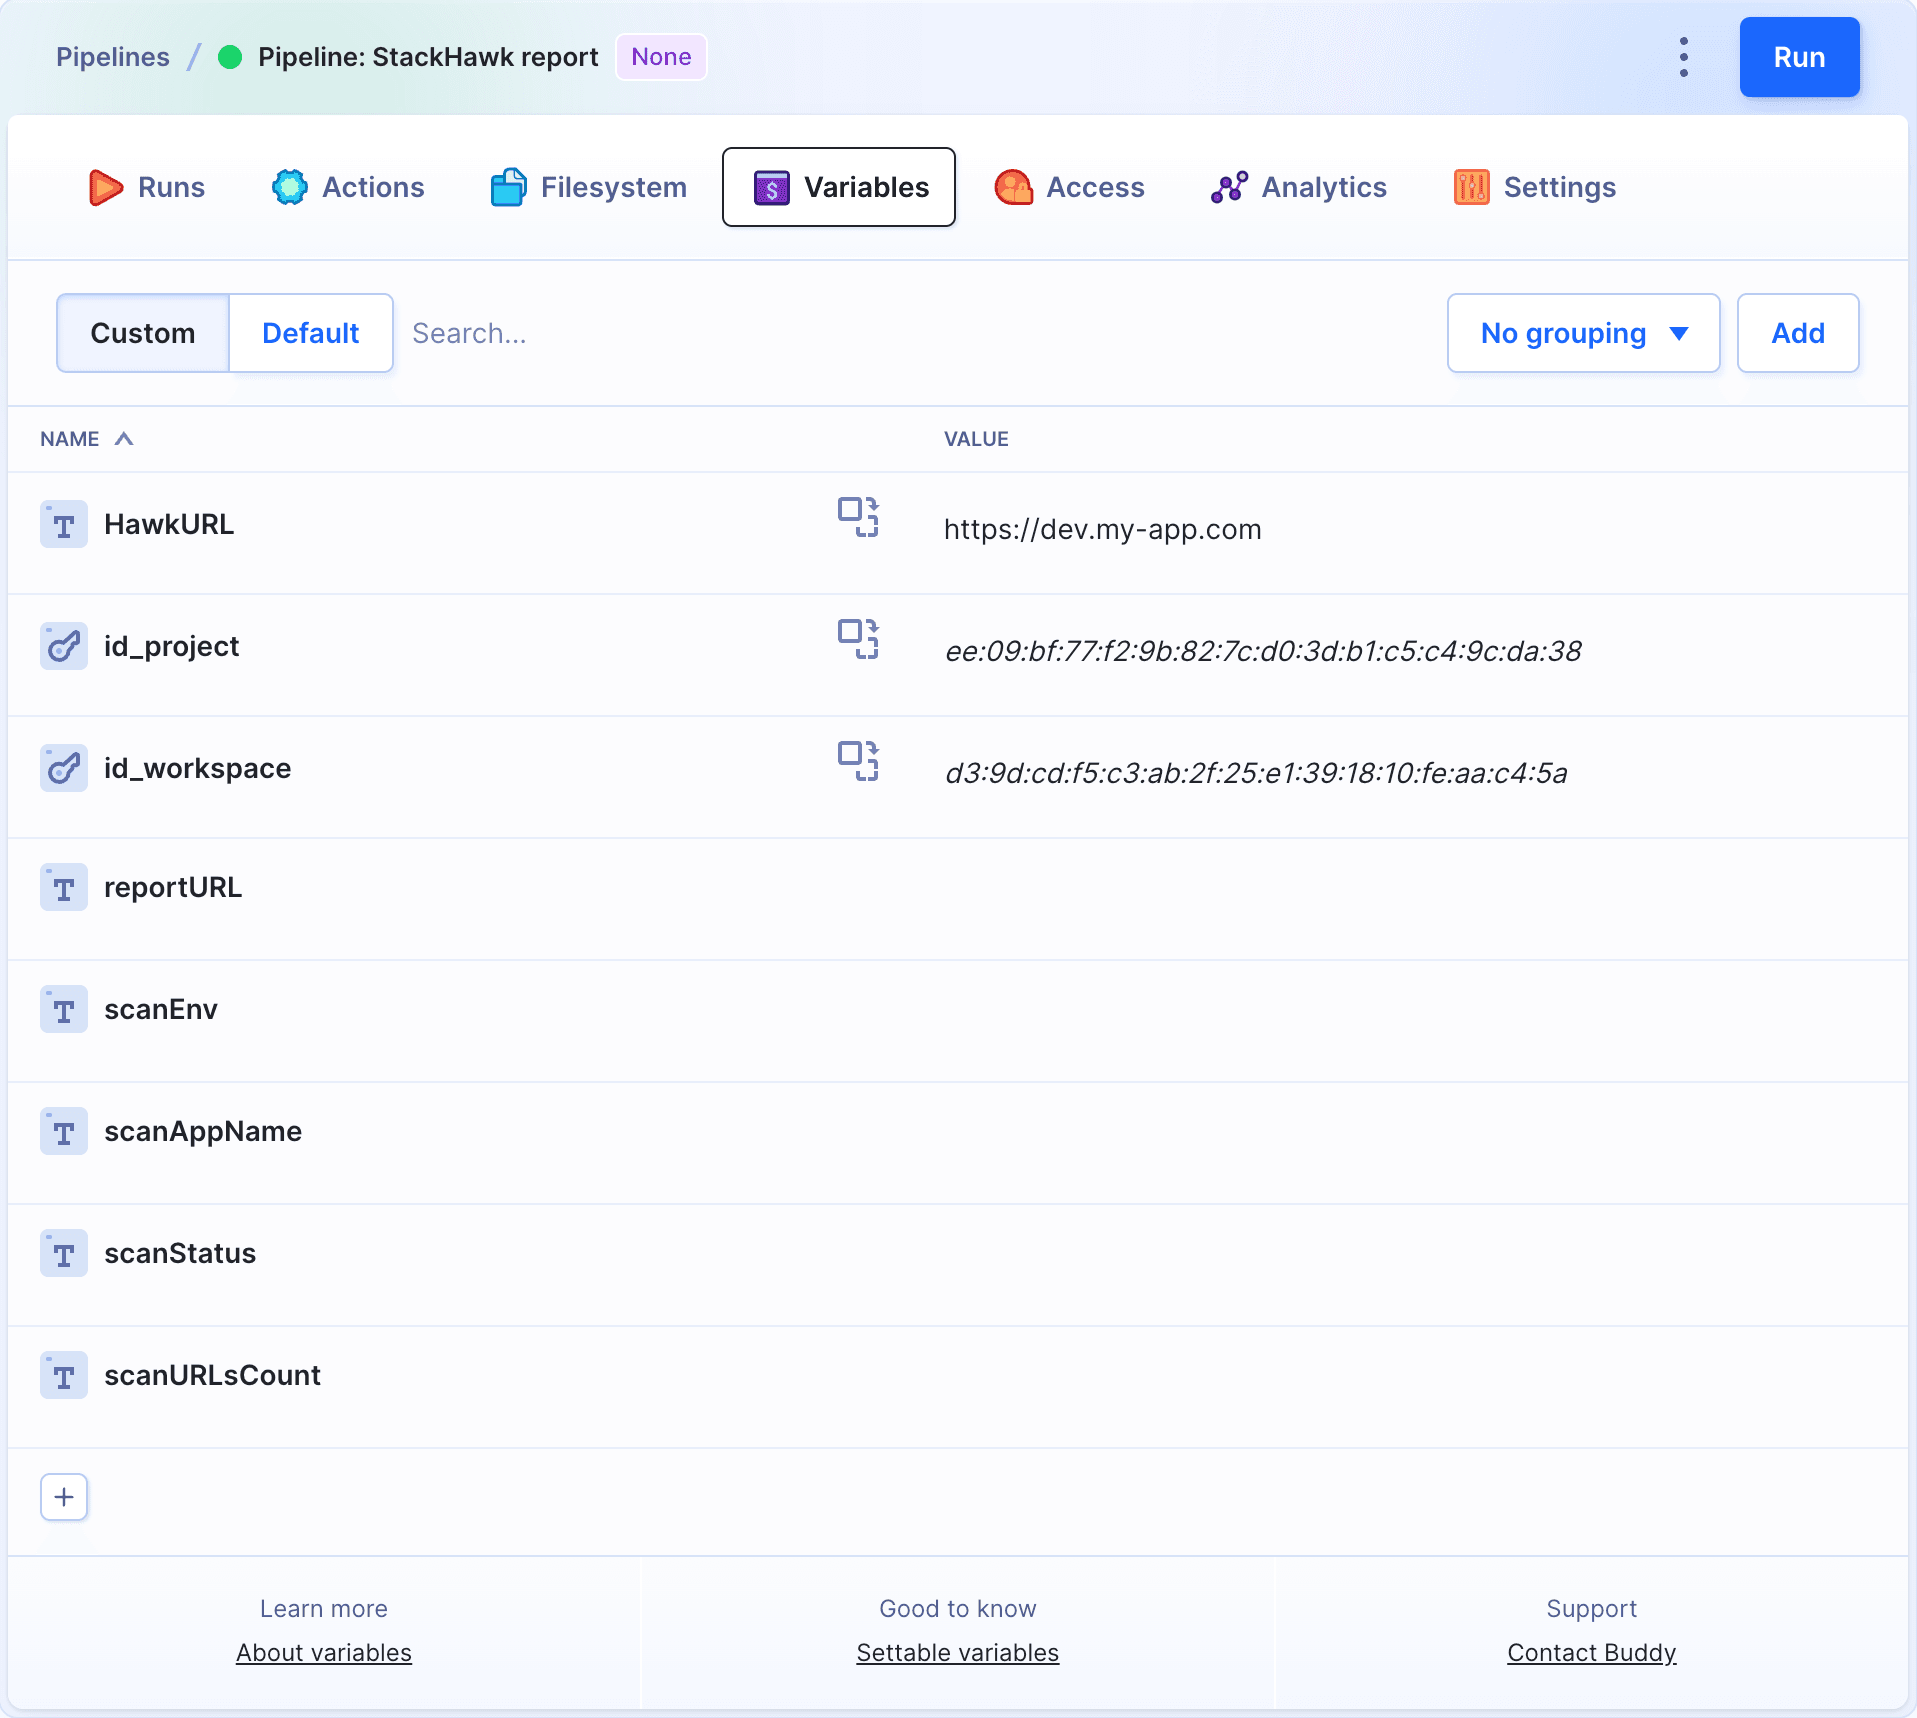1917x1718 pixels.
Task: Click the plus button below variables list
Action: 64,1497
